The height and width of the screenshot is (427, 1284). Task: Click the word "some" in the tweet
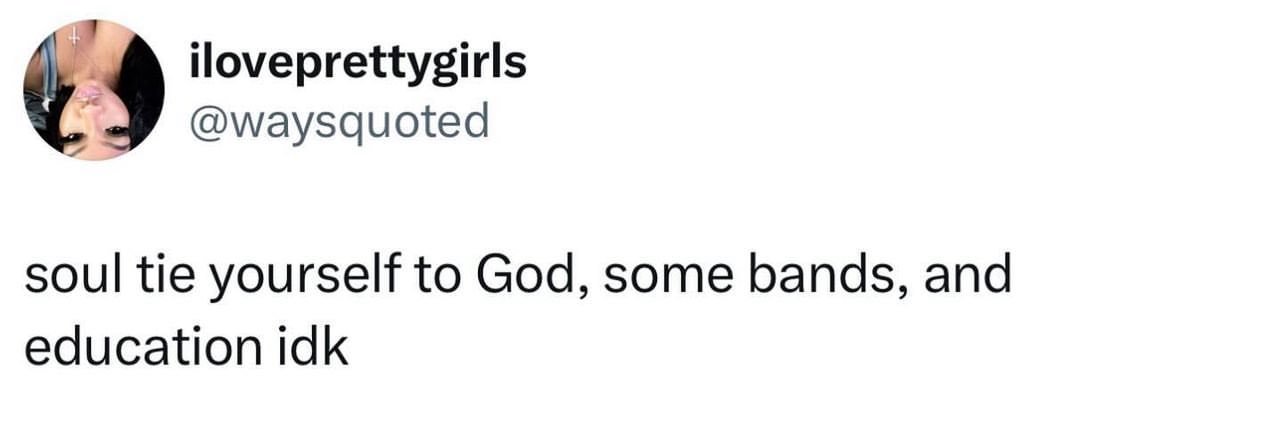670,279
